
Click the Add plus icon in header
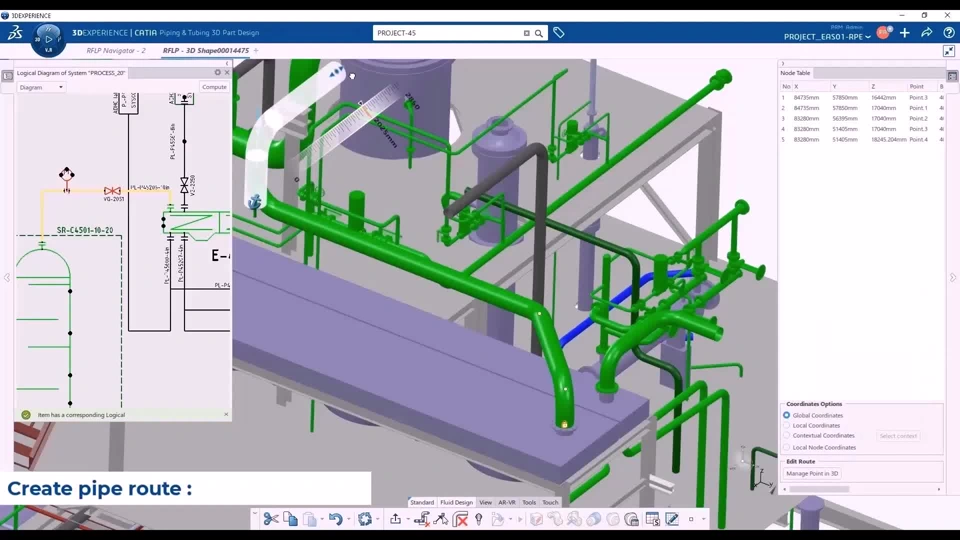[x=905, y=33]
